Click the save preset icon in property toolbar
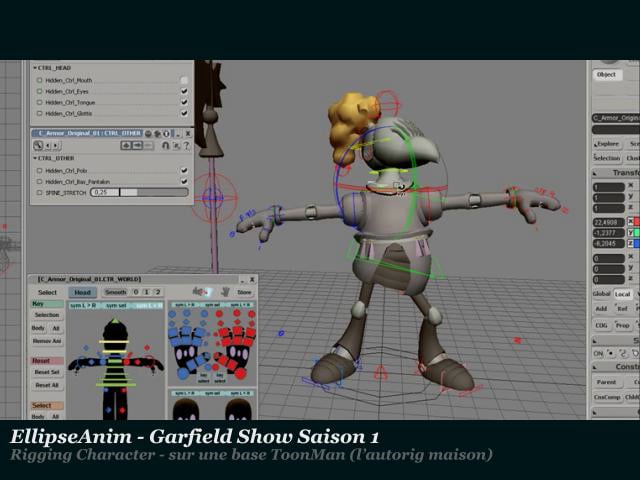Viewport: 640px width, 480px height. point(137,145)
